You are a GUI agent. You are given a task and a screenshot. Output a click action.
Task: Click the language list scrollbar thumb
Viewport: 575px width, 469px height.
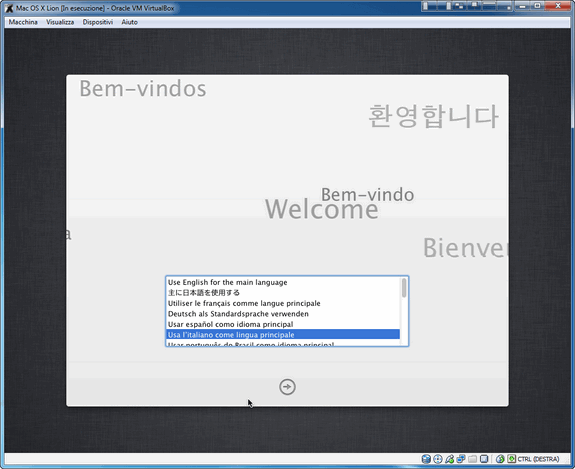pyautogui.click(x=404, y=288)
